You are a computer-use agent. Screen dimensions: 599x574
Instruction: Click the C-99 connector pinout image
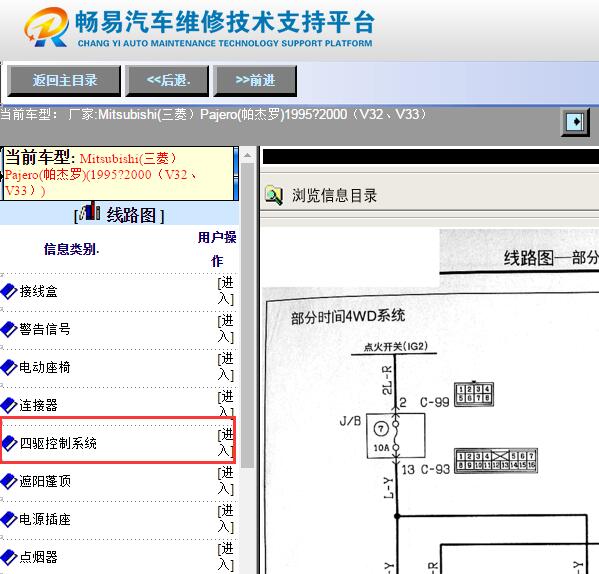click(x=474, y=395)
